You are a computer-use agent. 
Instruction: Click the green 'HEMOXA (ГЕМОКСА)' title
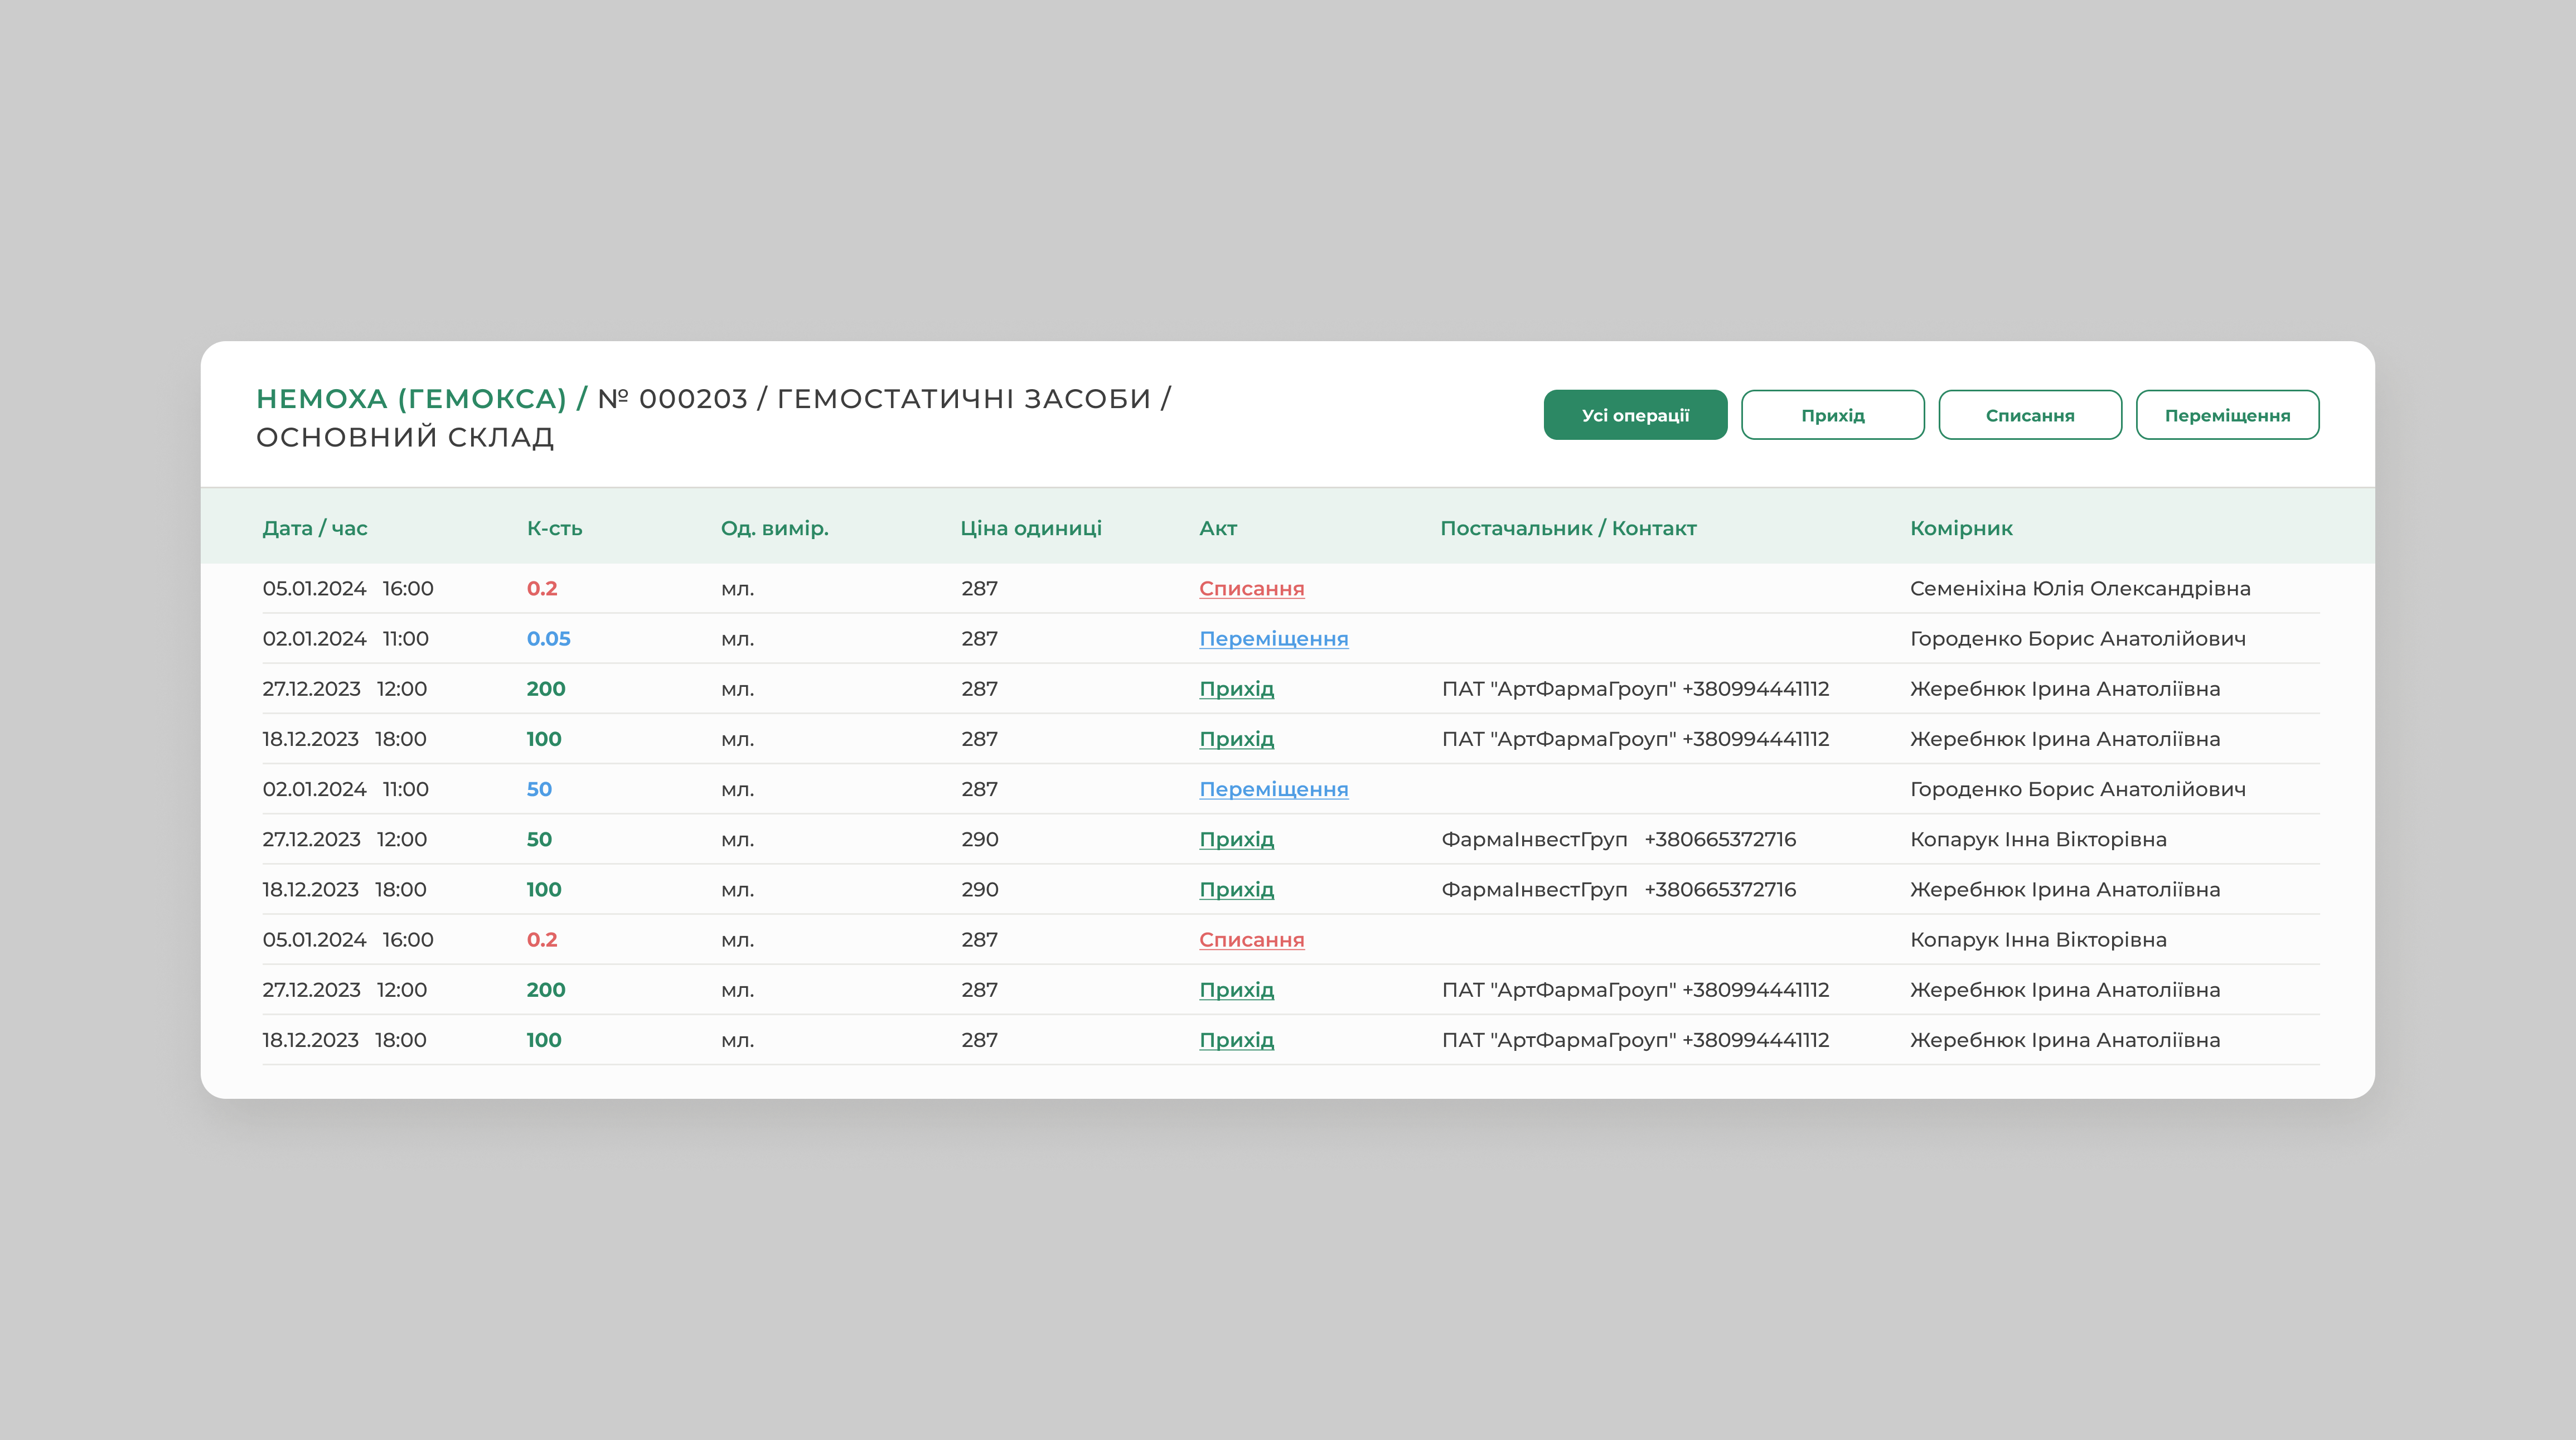coord(411,399)
